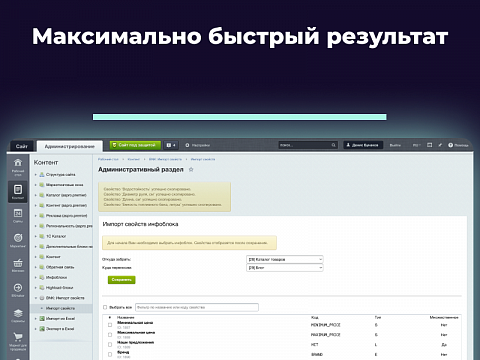Image resolution: width=480 pixels, height=360 pixels.
Task: Click the Множественное column header
Action: [444, 318]
